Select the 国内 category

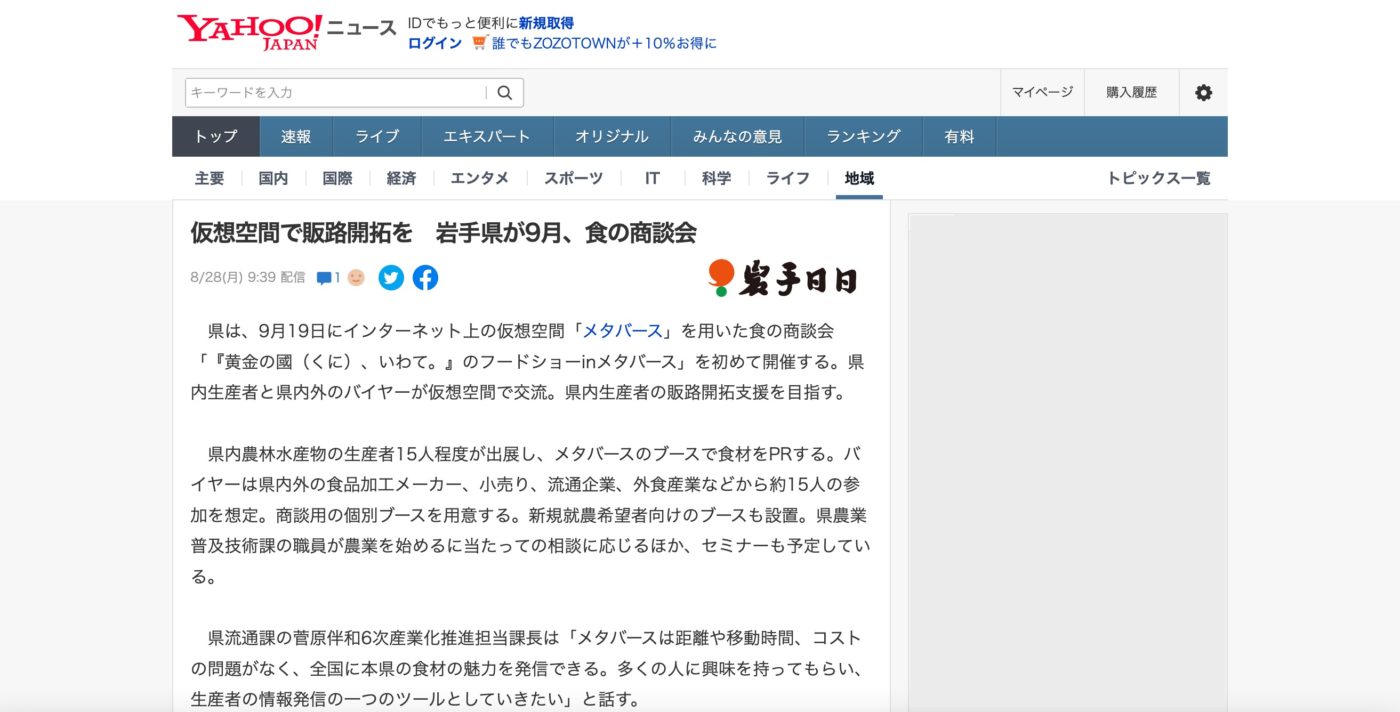(273, 178)
